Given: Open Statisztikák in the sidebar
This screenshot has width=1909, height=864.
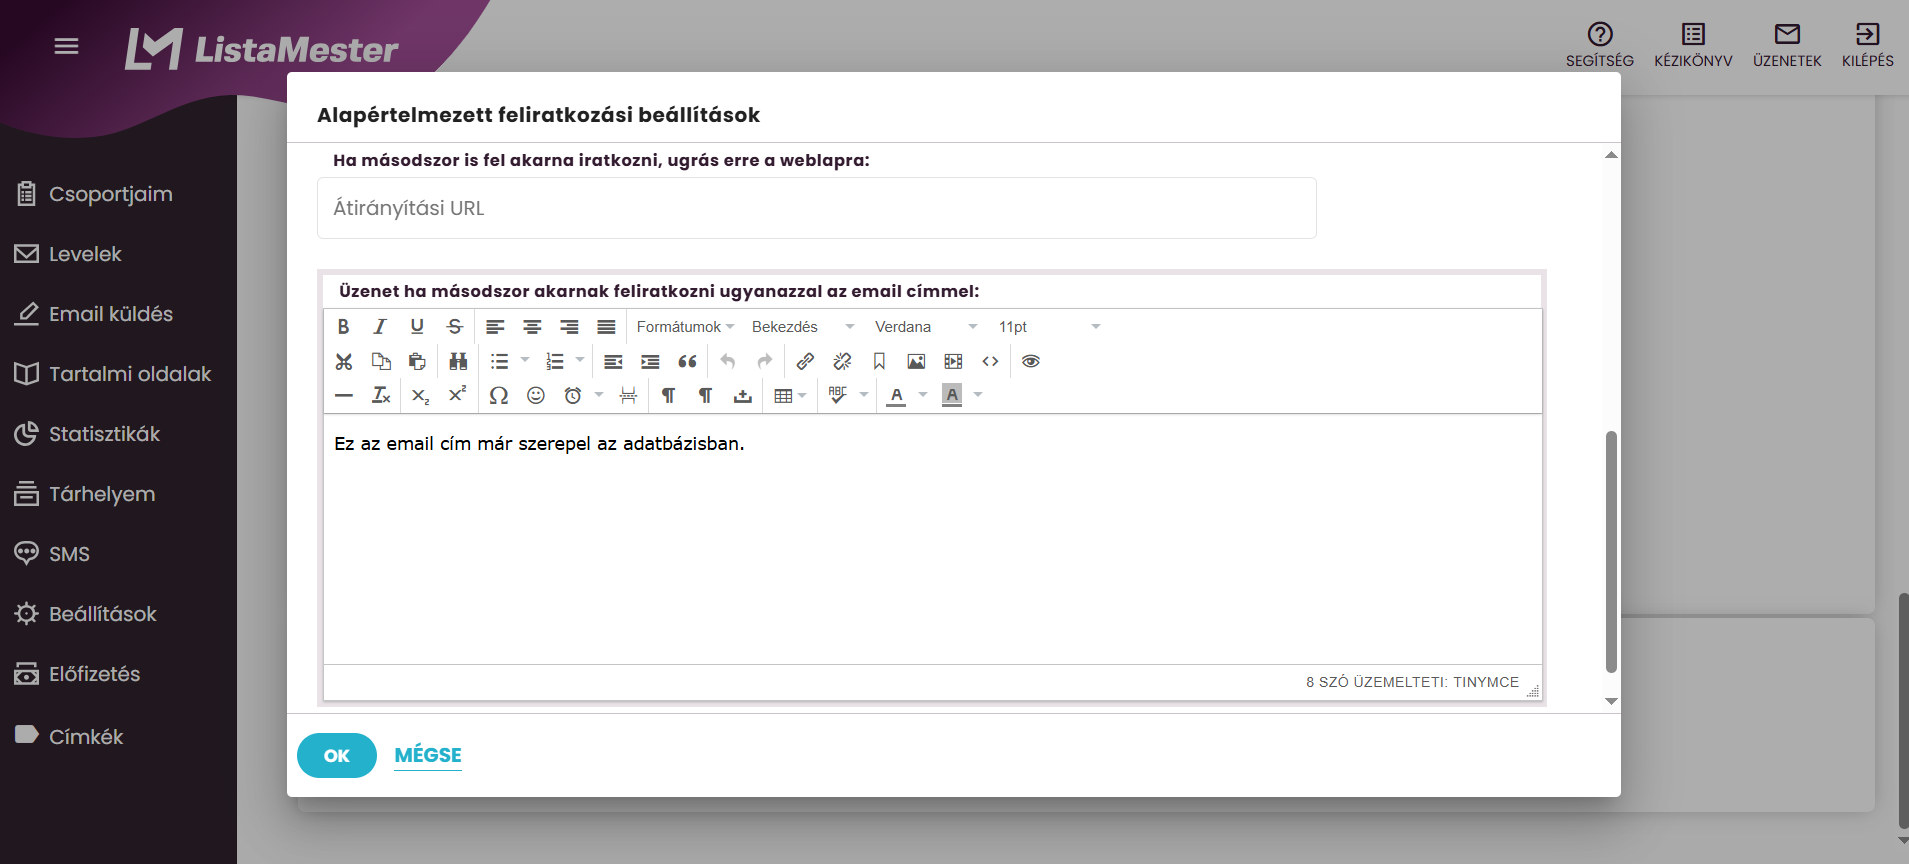Looking at the screenshot, I should pyautogui.click(x=104, y=434).
